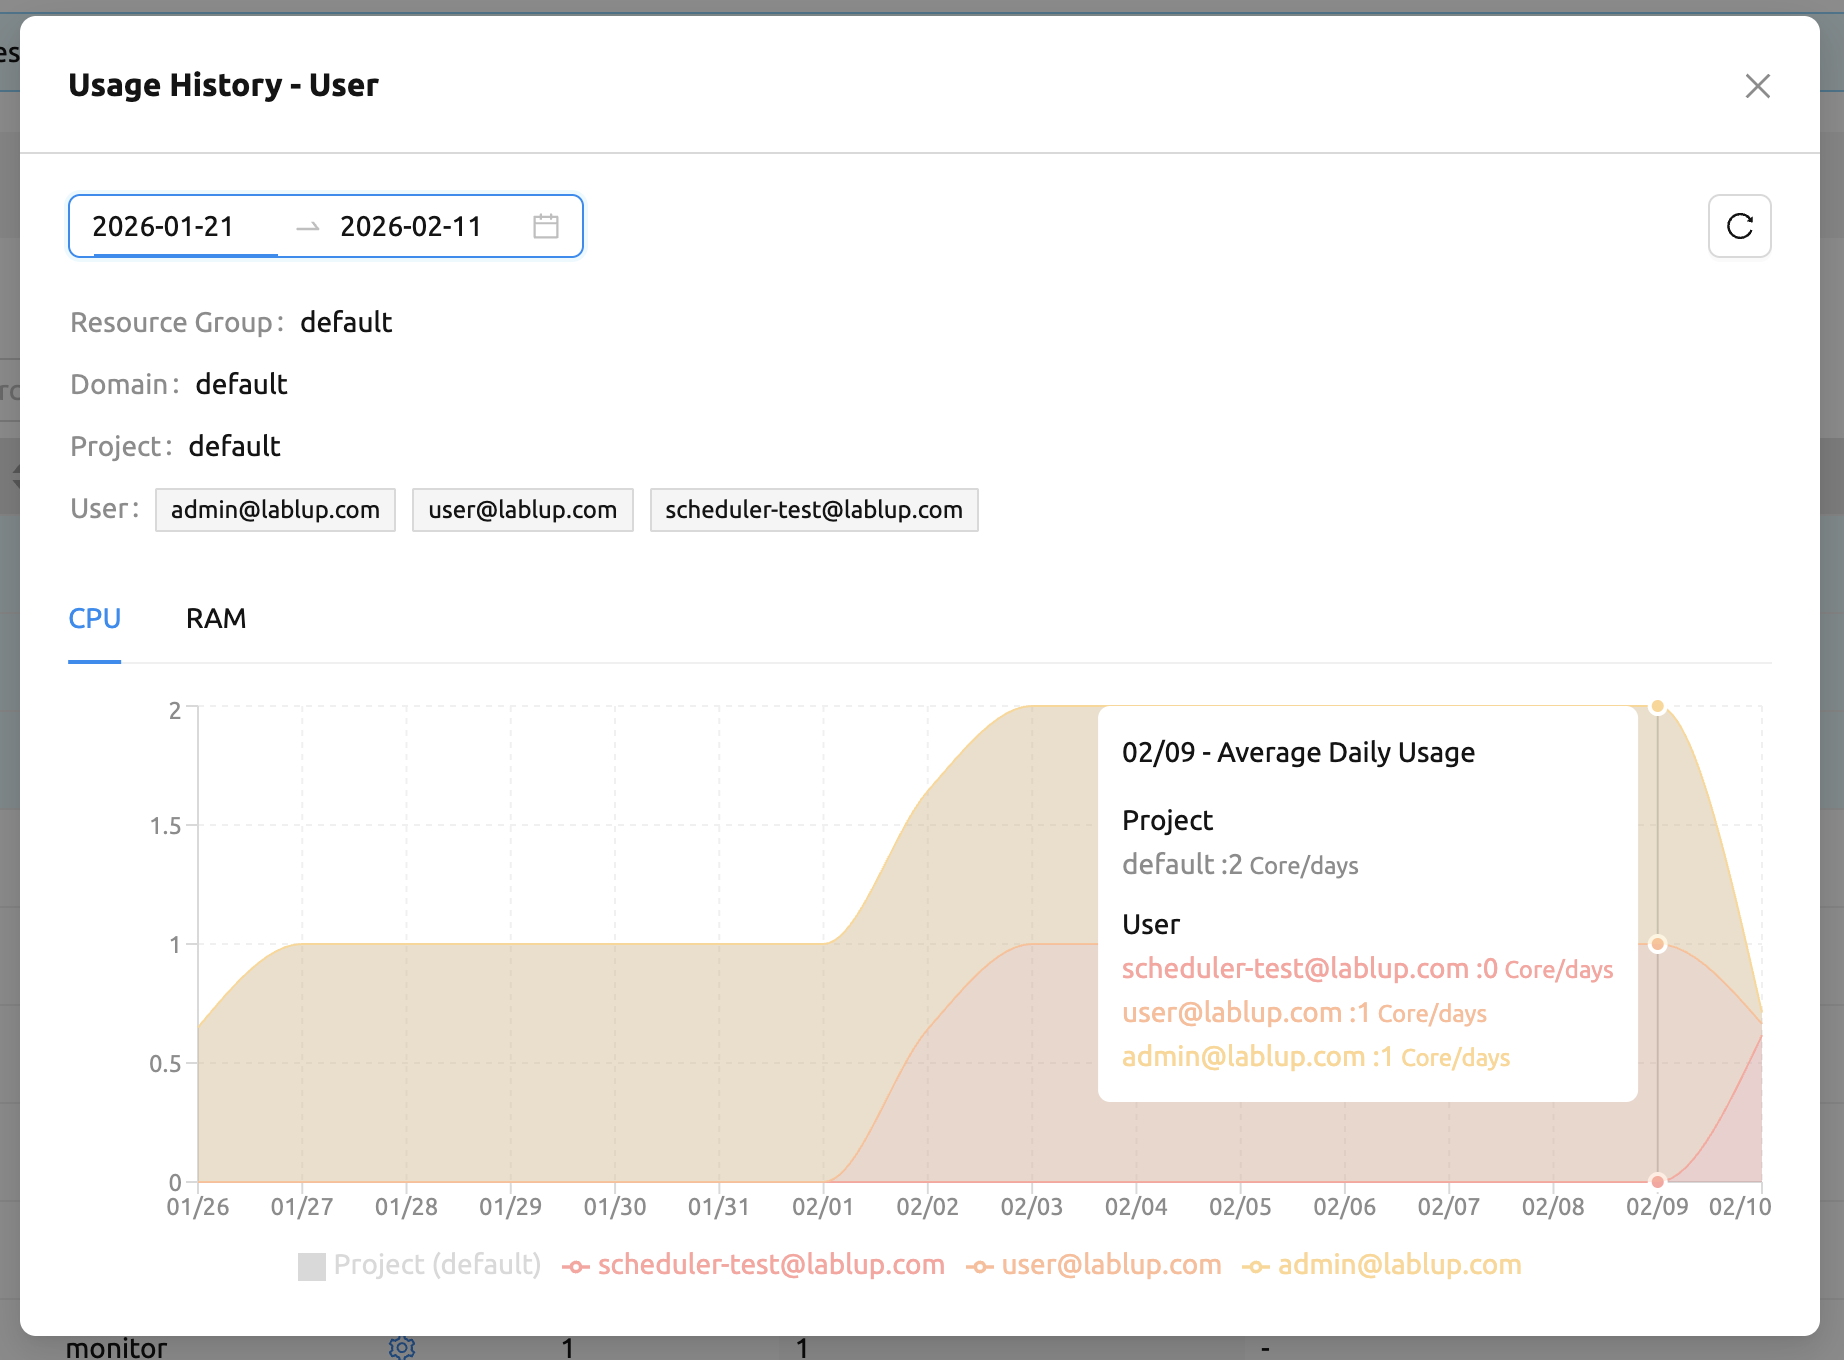Image resolution: width=1844 pixels, height=1360 pixels.
Task: Click the start date 2026-01-21 field
Action: coord(184,227)
